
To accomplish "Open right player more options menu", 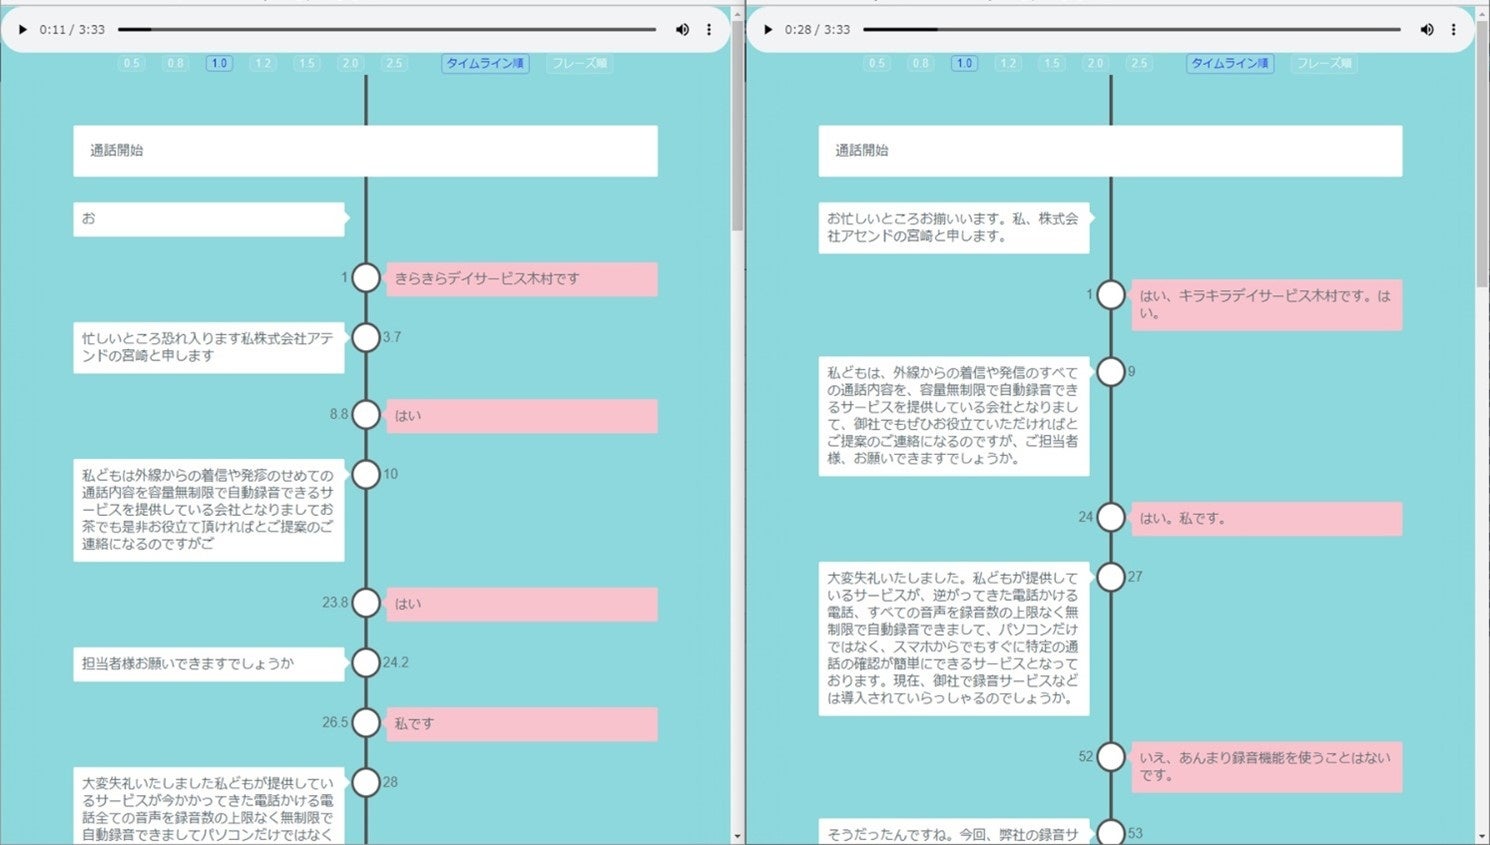I will (x=1454, y=30).
